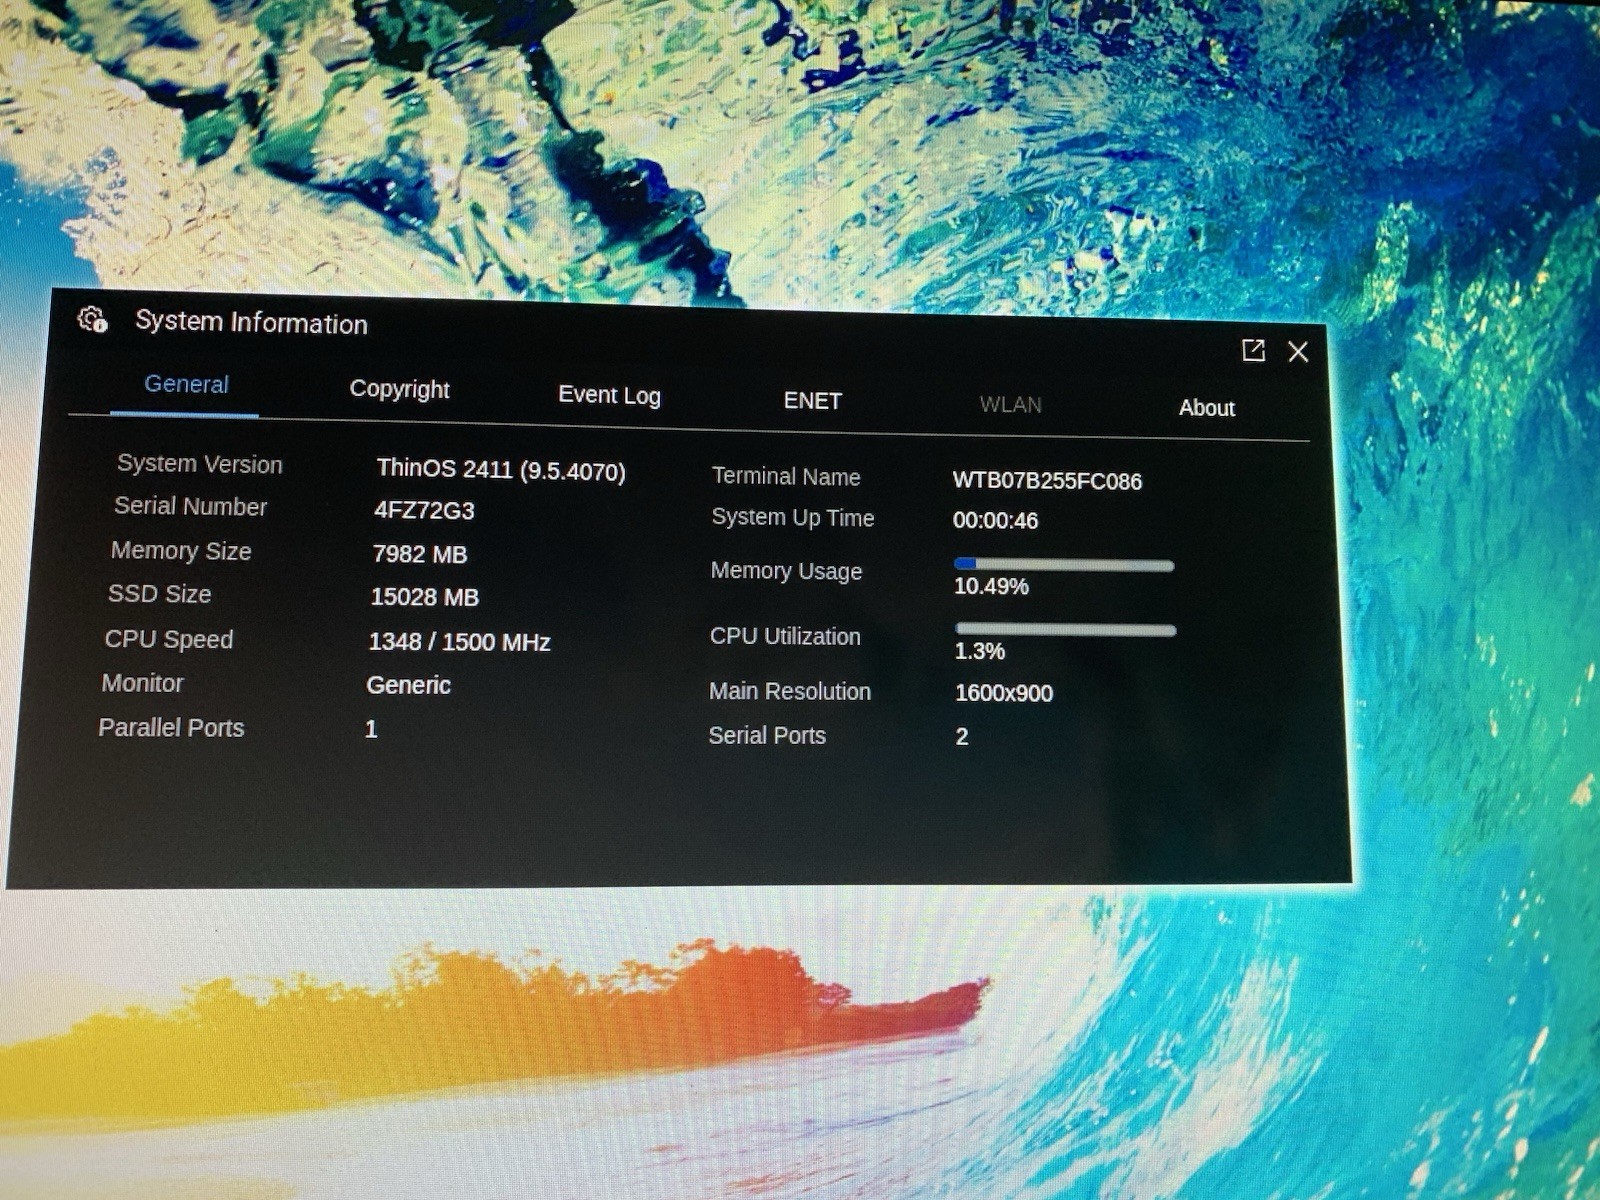1600x1200 pixels.
Task: Select the 1348 / 1500 MHz value
Action: pos(459,642)
